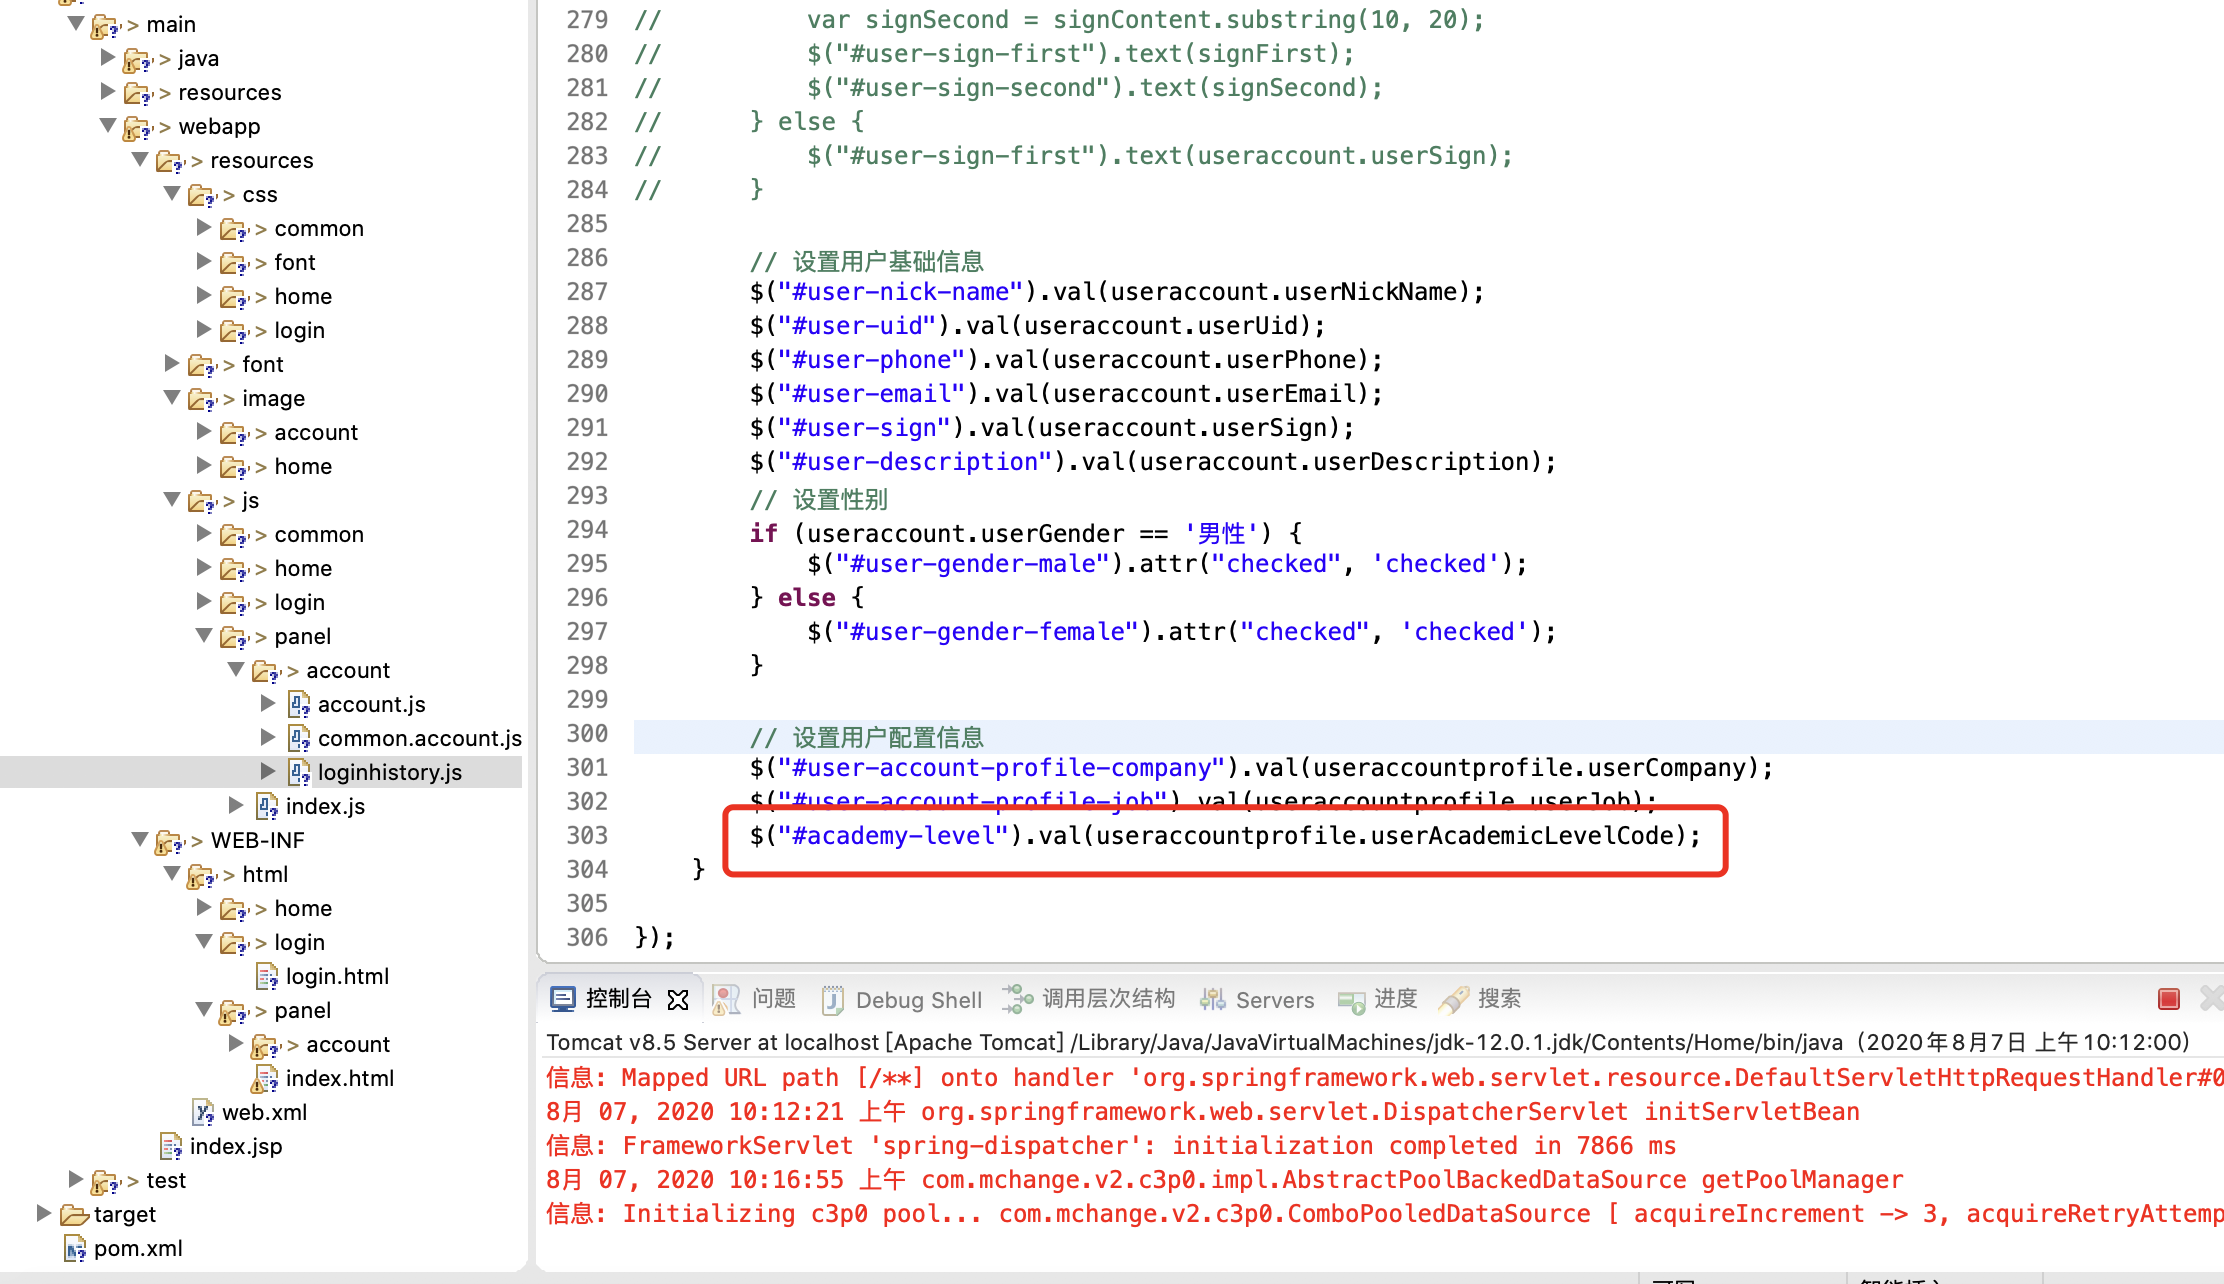
Task: Click the red Terminate button in console toolbar
Action: [x=2168, y=998]
